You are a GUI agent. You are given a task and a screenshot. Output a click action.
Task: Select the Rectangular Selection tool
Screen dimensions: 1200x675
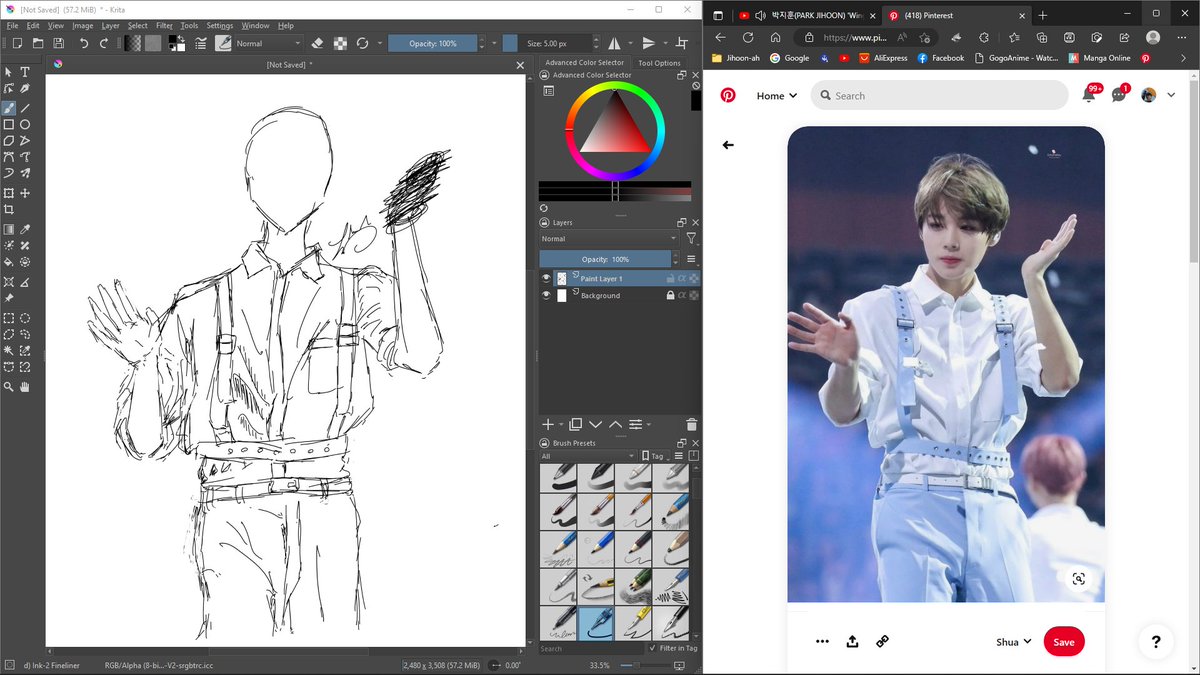point(9,318)
